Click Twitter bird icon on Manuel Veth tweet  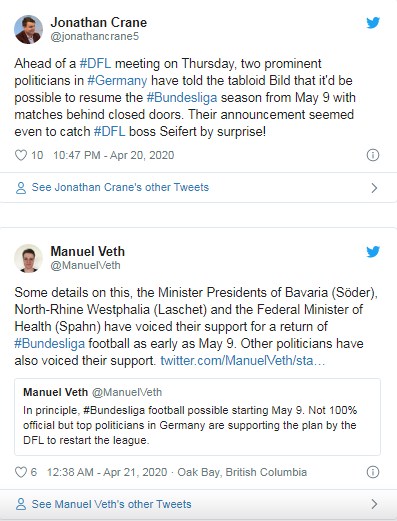(373, 252)
